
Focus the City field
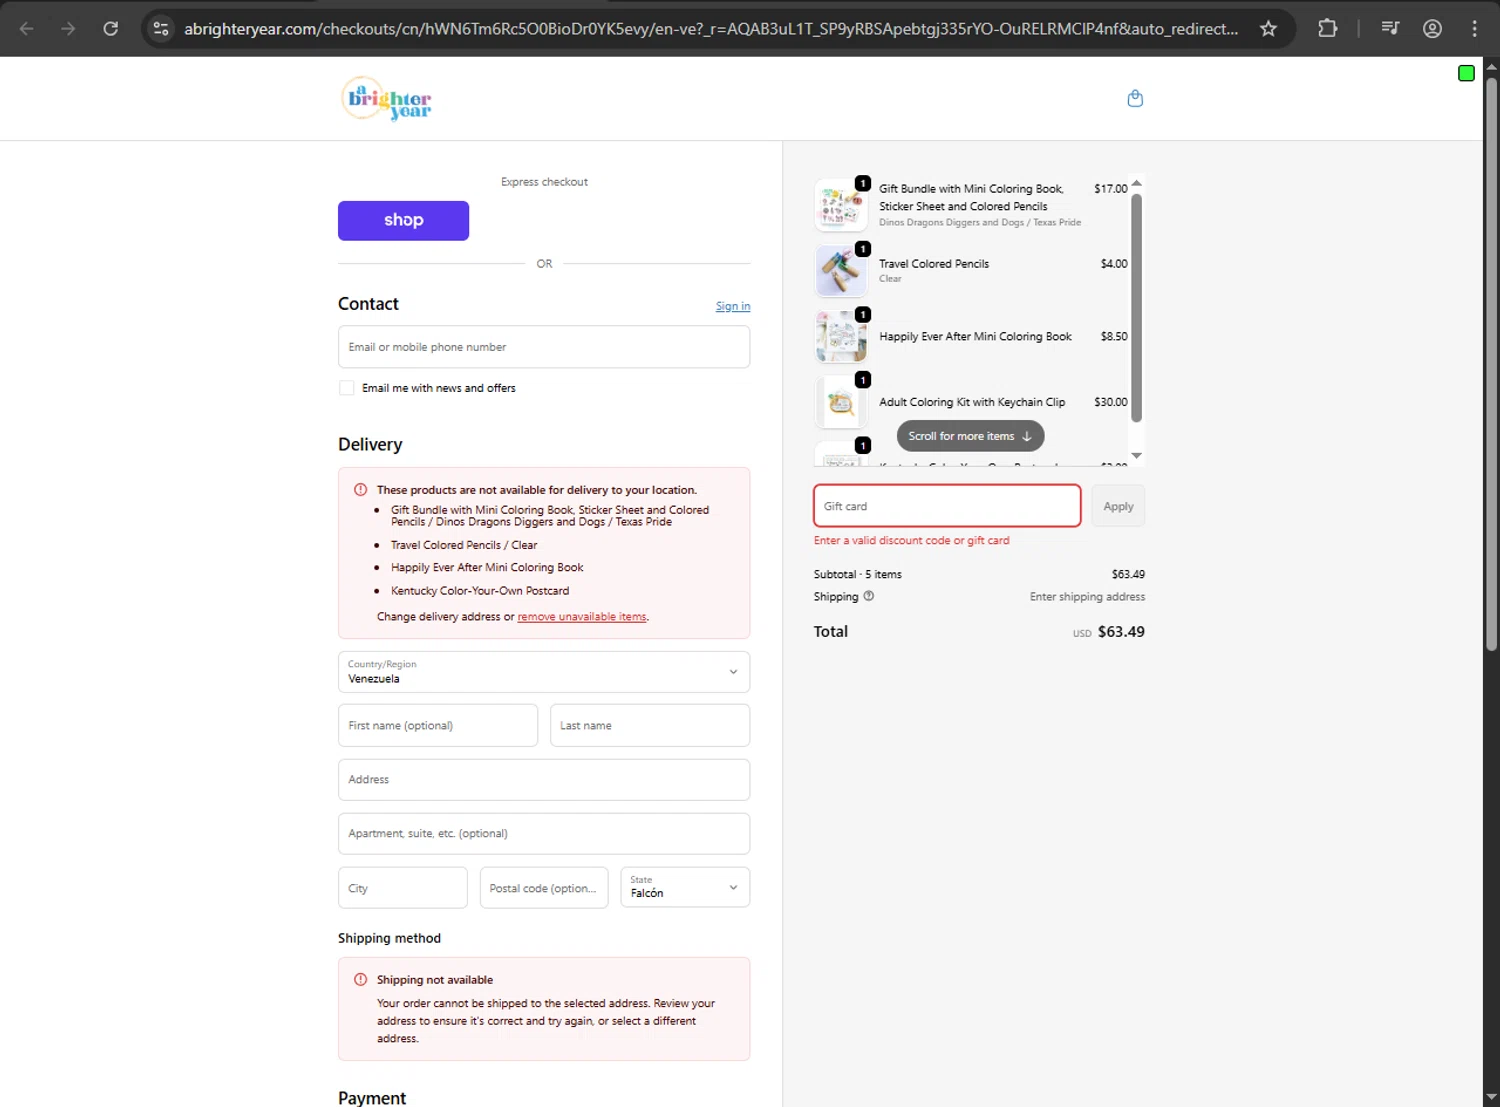pyautogui.click(x=403, y=887)
